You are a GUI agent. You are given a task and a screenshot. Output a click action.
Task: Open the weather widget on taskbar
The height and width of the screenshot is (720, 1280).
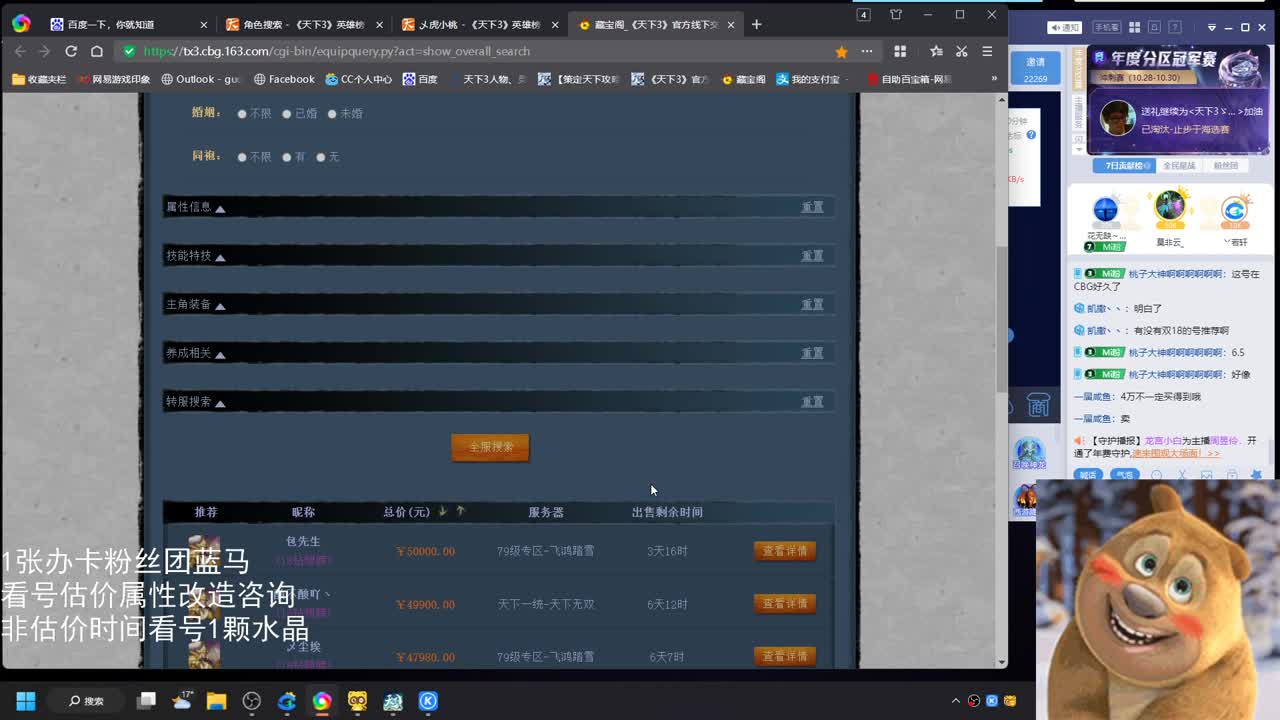click(182, 700)
